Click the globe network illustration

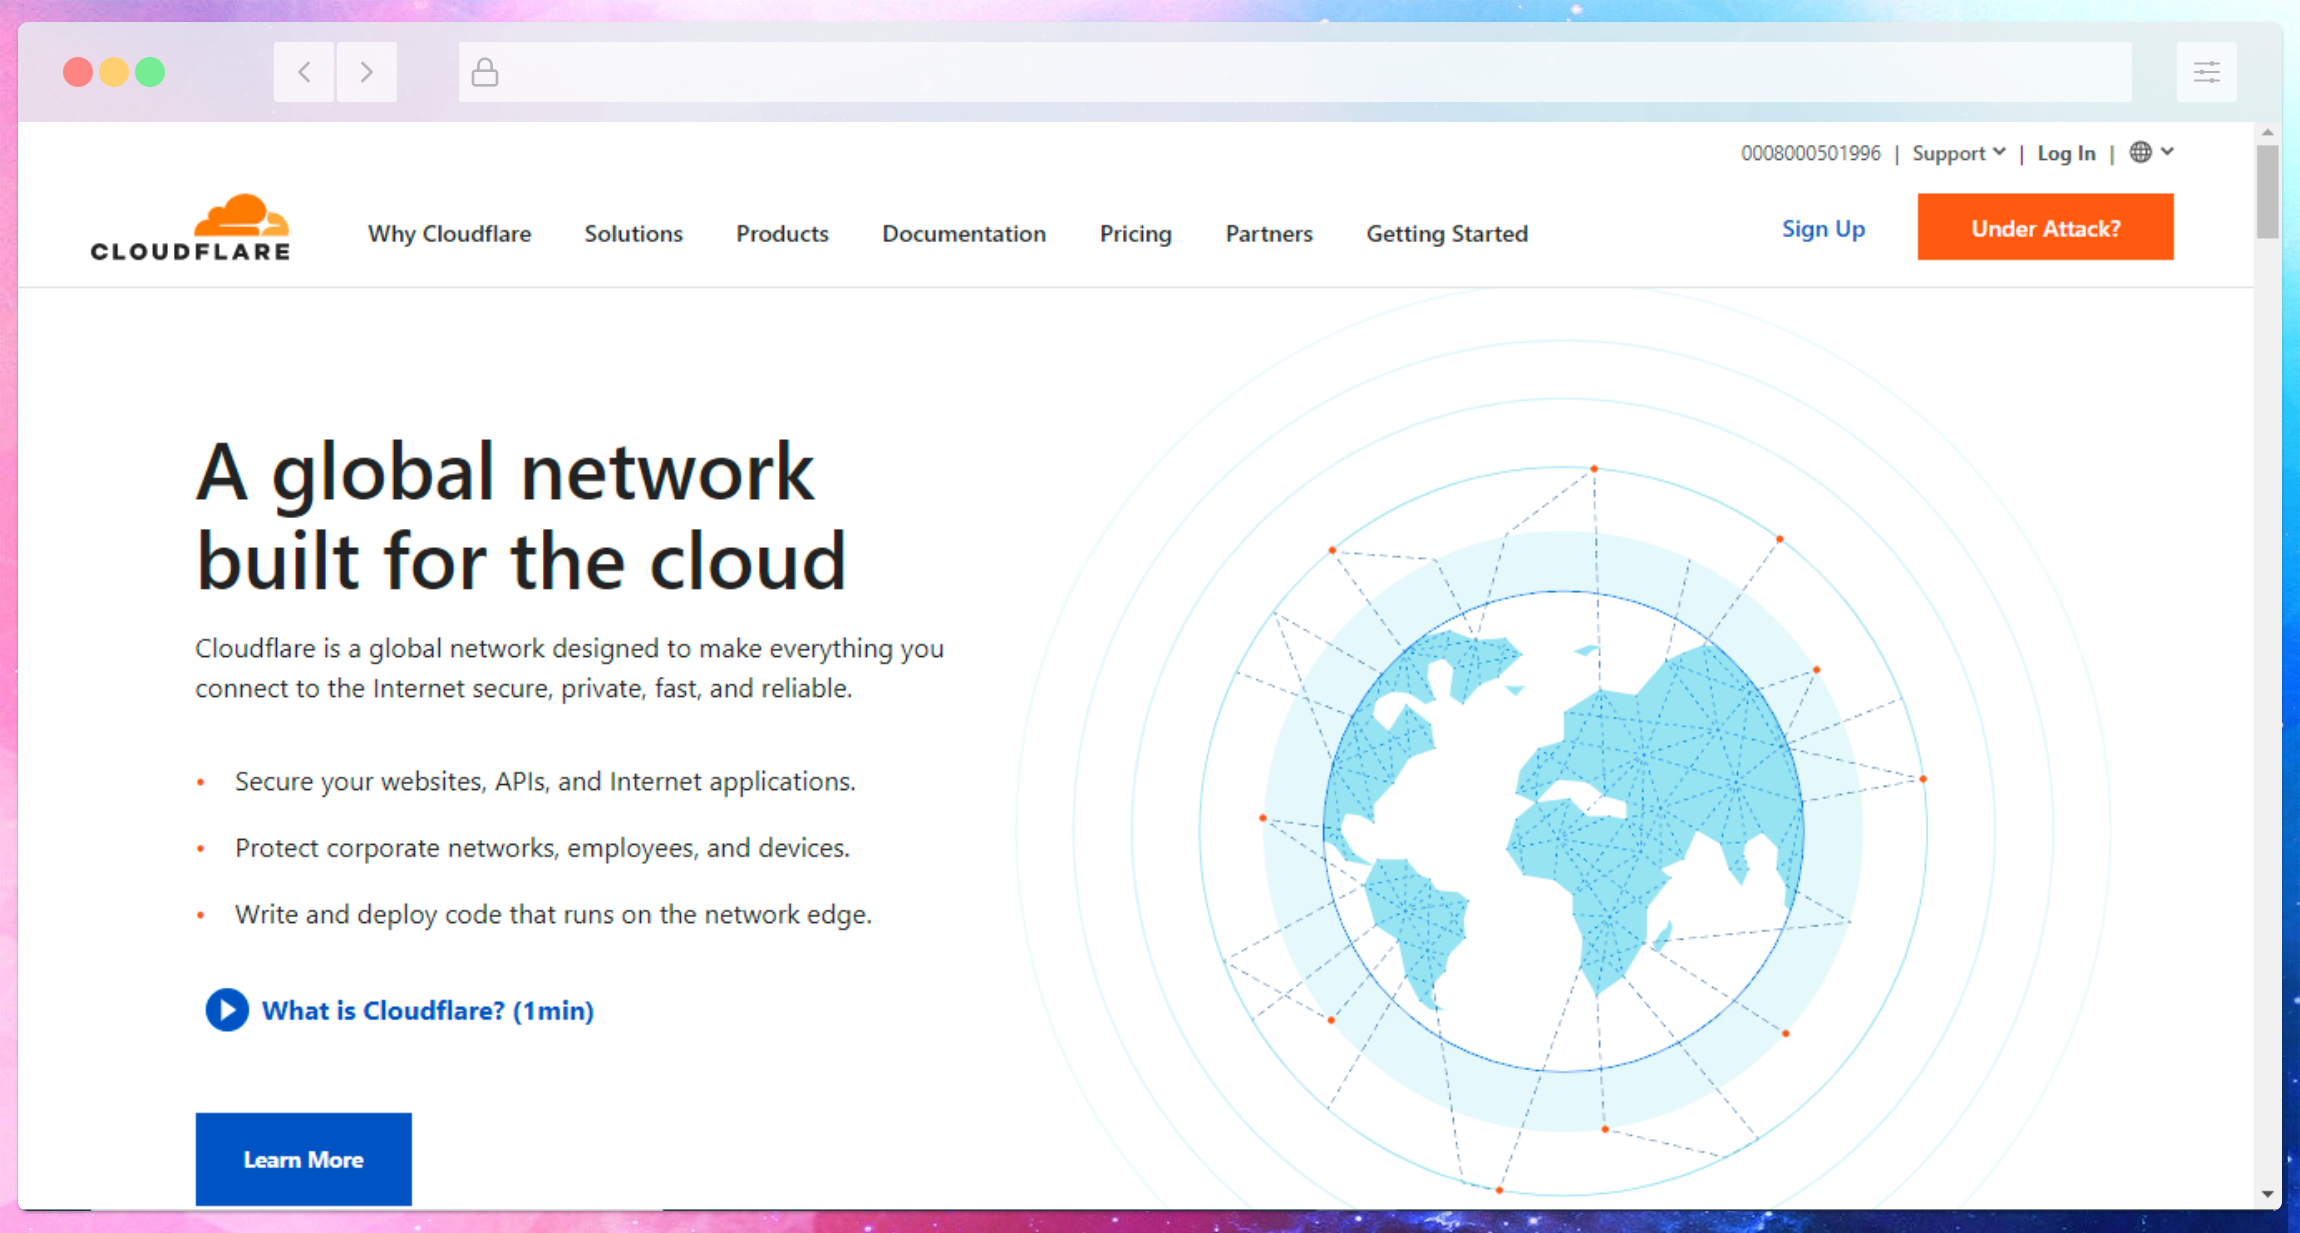(x=1564, y=830)
